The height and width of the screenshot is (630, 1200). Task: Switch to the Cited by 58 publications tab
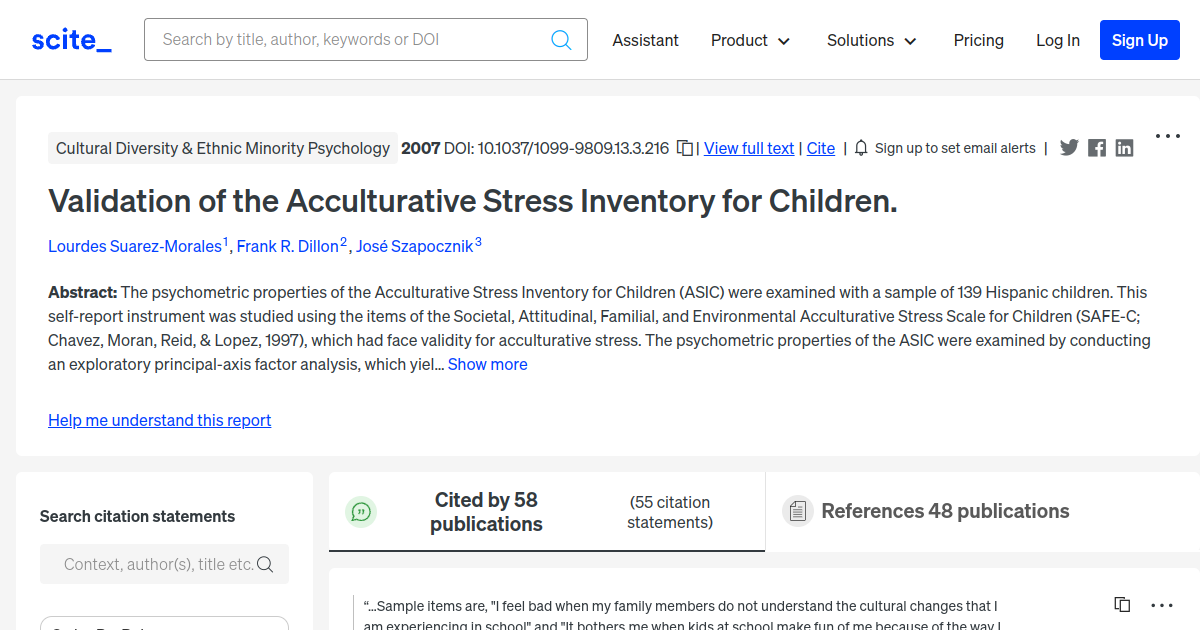pos(486,512)
